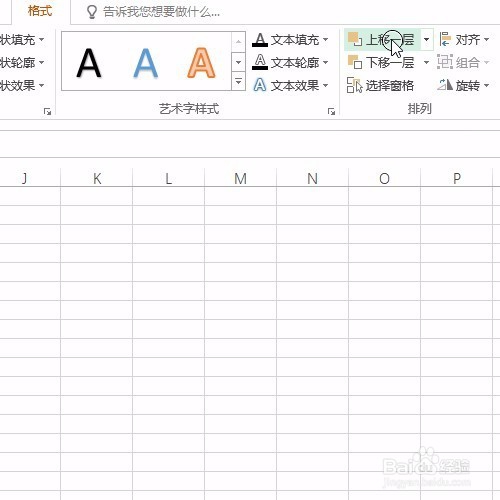This screenshot has height=500, width=500.
Task: Select column L header
Action: pos(169,178)
